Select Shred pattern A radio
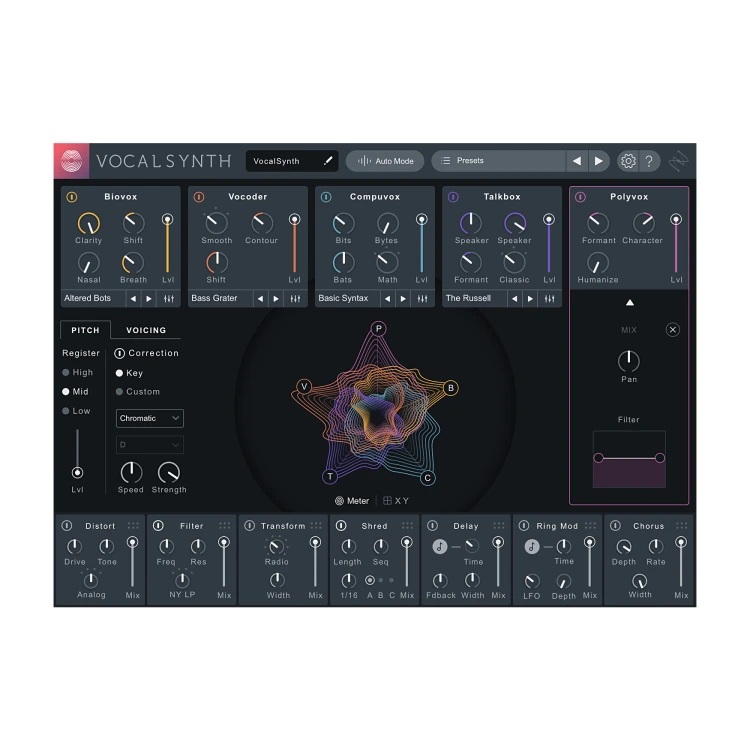This screenshot has width=750, height=750. click(x=370, y=580)
